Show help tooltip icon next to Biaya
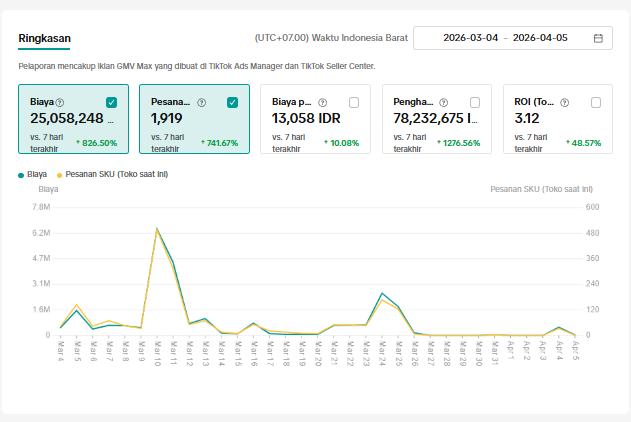Screen dimensions: 631x422 click(60, 103)
